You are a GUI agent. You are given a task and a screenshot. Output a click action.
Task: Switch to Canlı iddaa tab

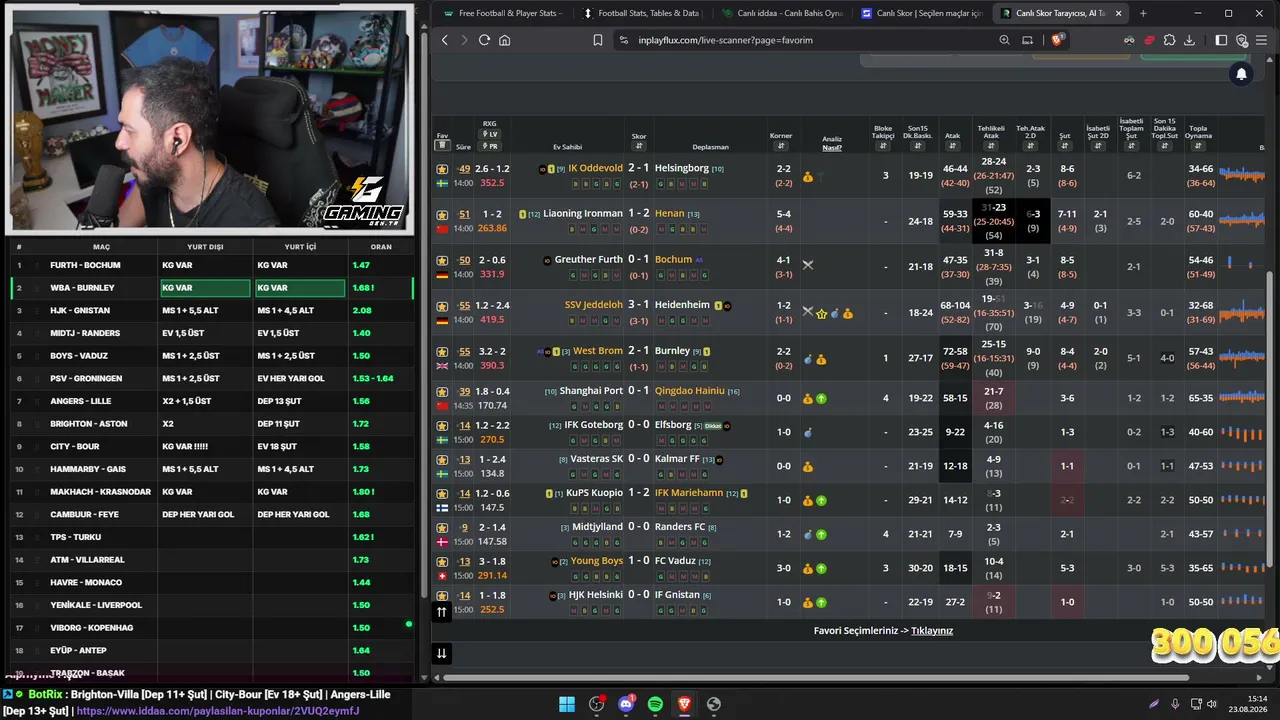781,13
